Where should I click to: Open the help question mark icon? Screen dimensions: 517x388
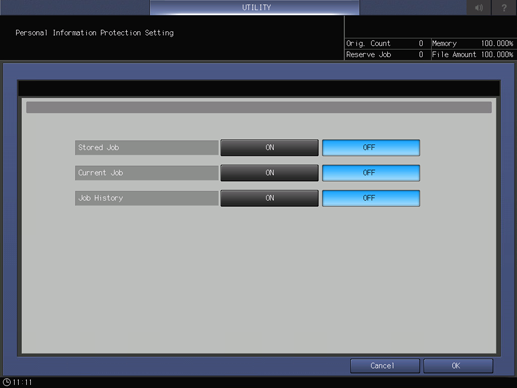504,7
